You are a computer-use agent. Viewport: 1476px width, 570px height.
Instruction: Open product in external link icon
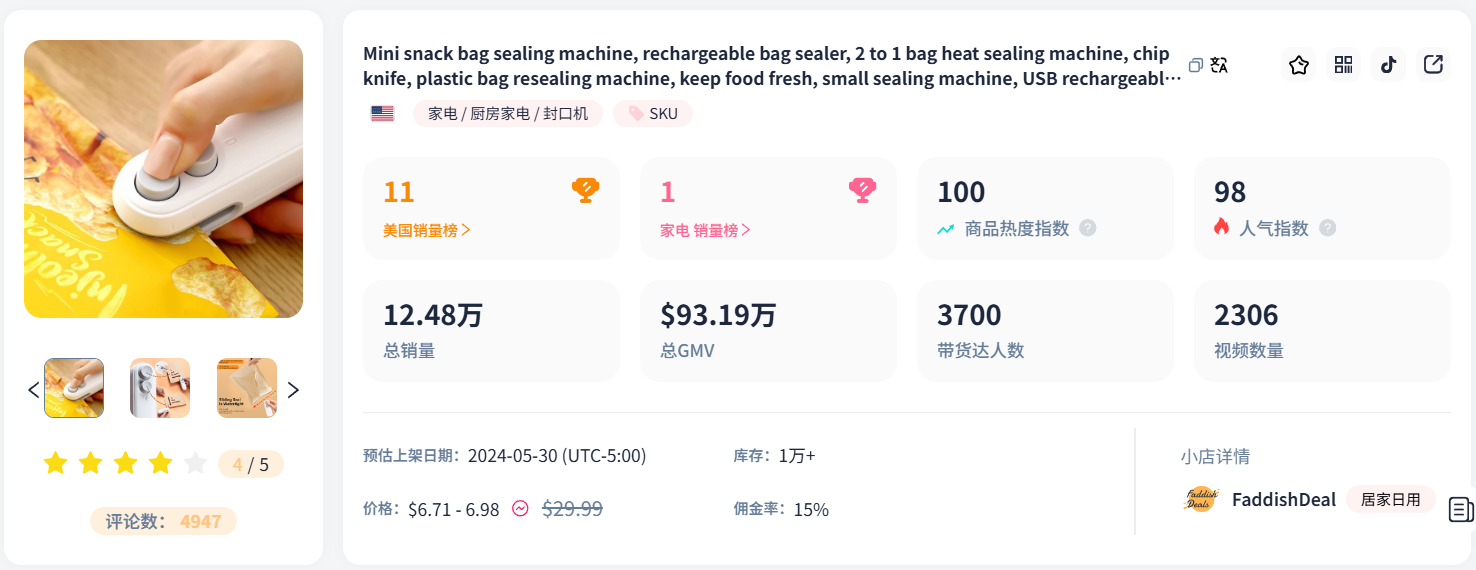point(1433,65)
